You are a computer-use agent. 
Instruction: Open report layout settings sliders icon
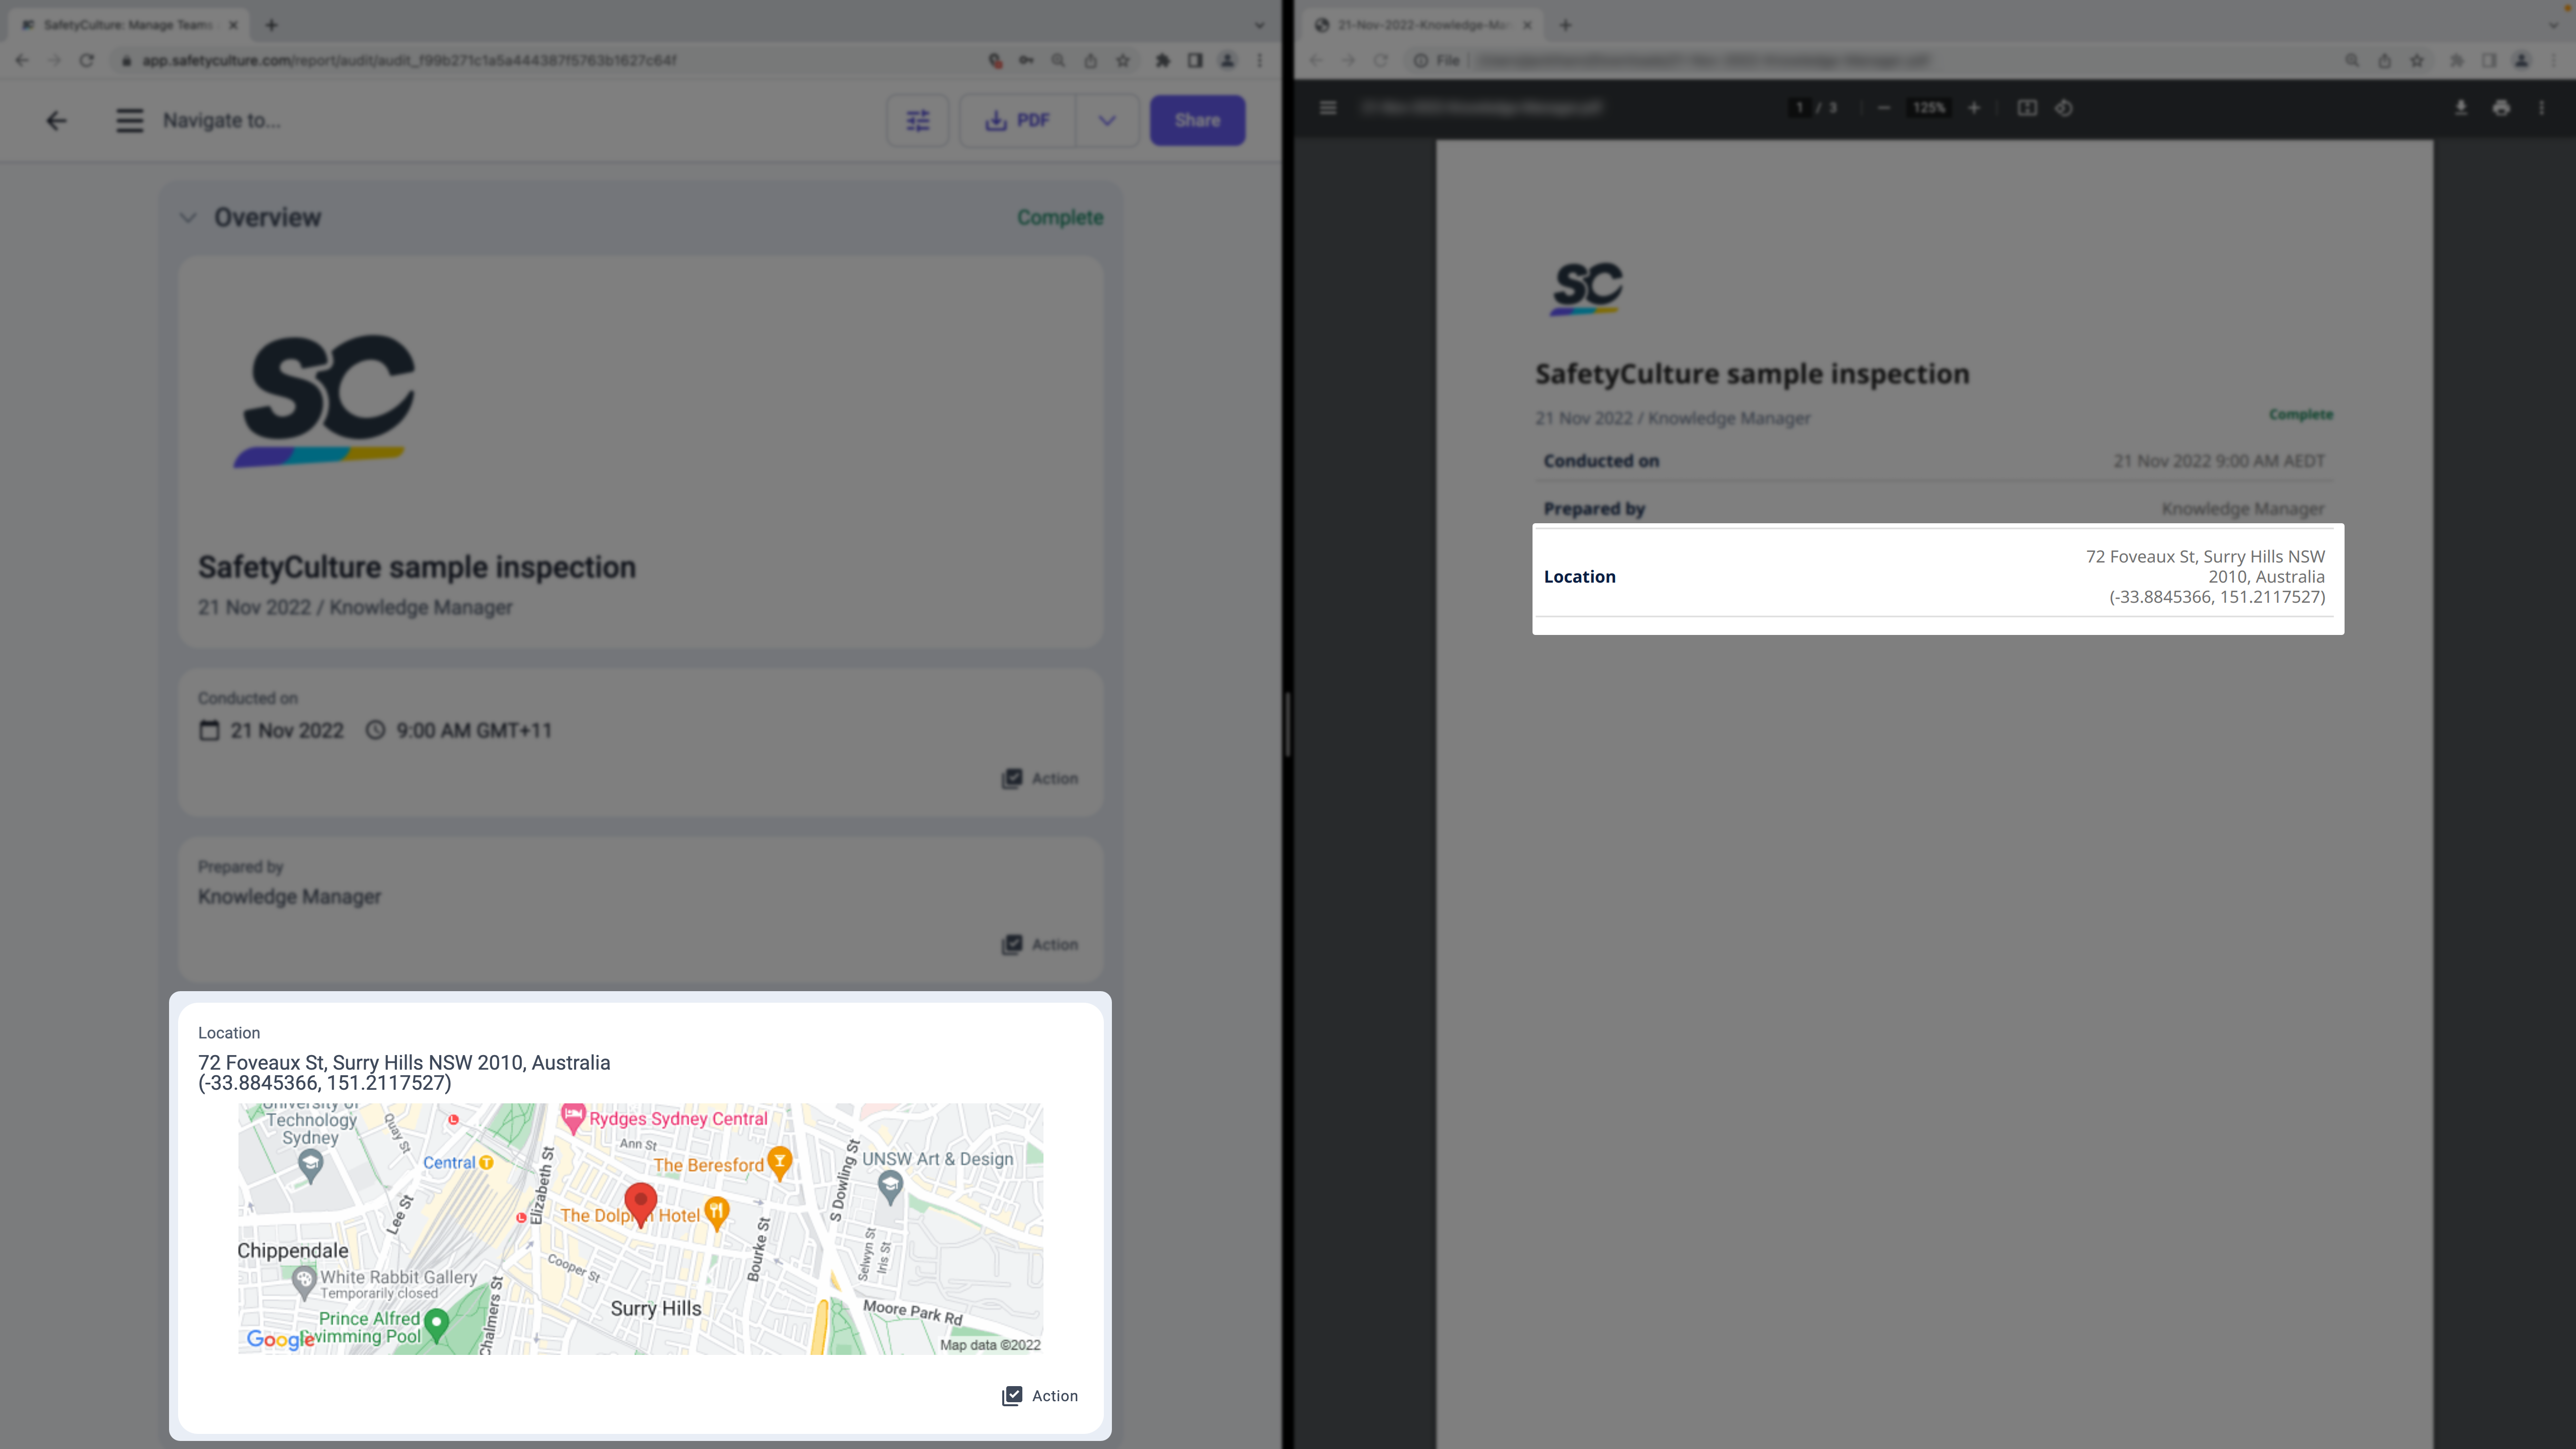coord(917,121)
